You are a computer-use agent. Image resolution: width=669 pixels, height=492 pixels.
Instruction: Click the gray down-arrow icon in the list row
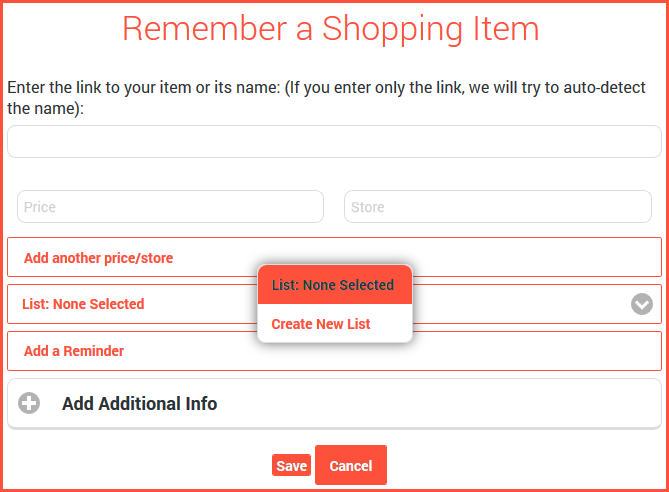coord(642,304)
